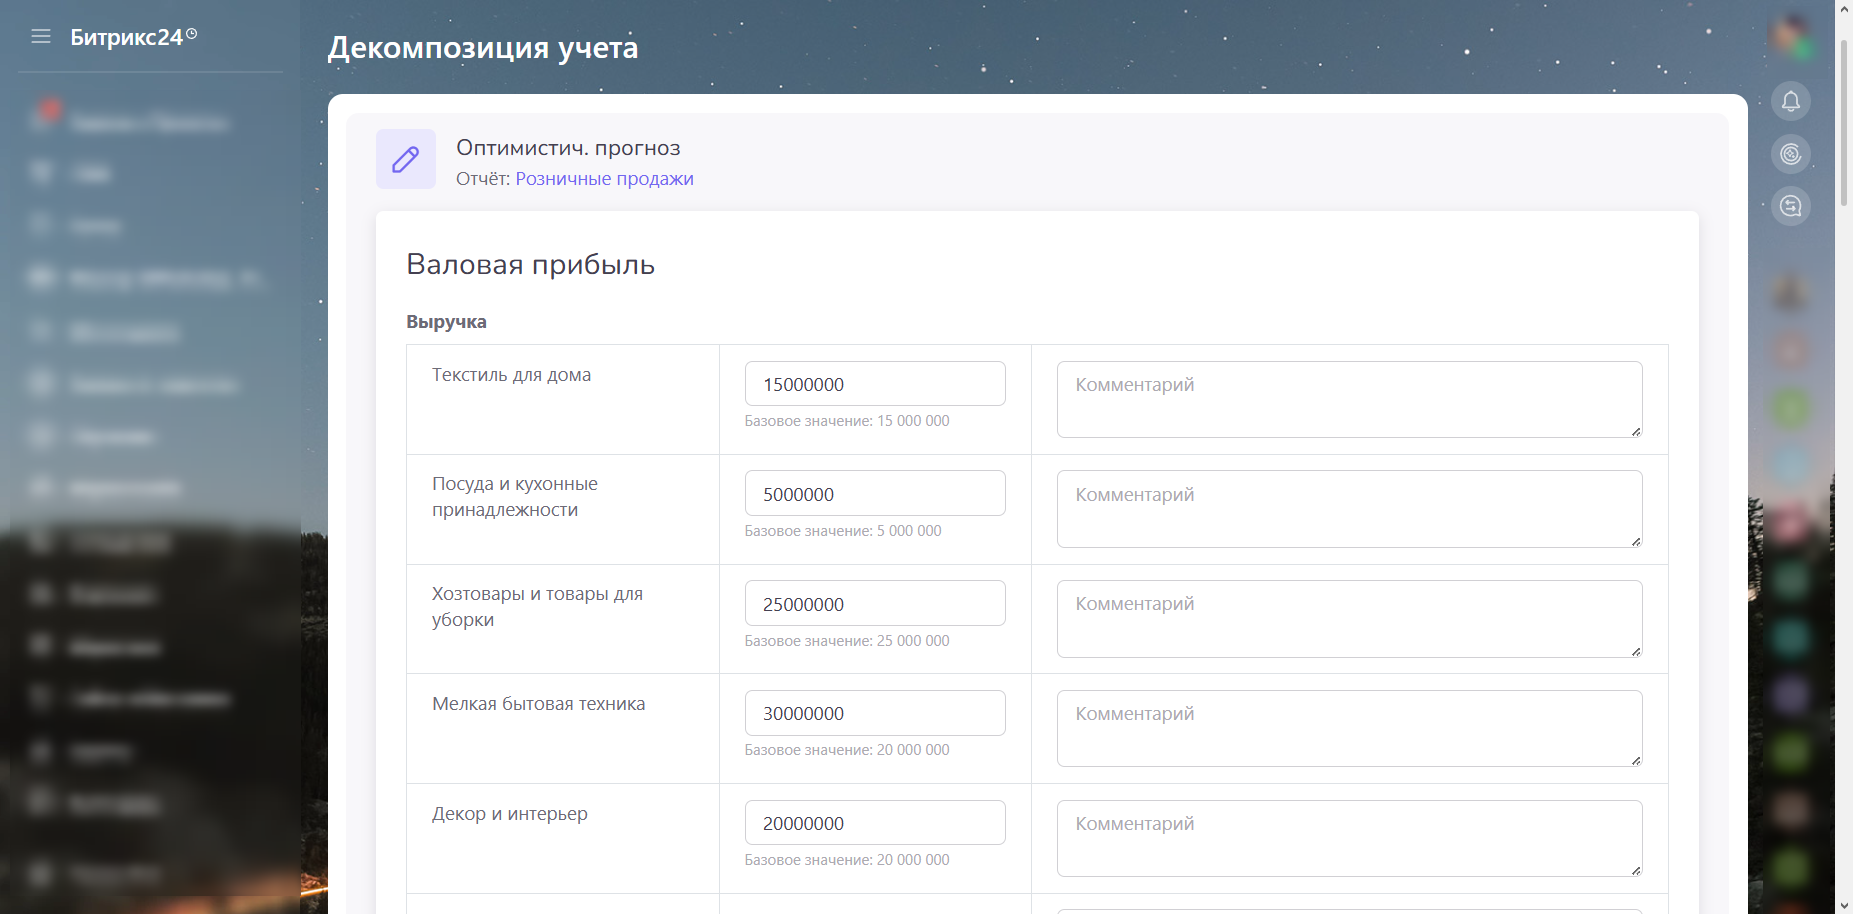Image resolution: width=1853 pixels, height=914 pixels.
Task: Select the Хозтовары value field with 25000000
Action: click(x=874, y=604)
